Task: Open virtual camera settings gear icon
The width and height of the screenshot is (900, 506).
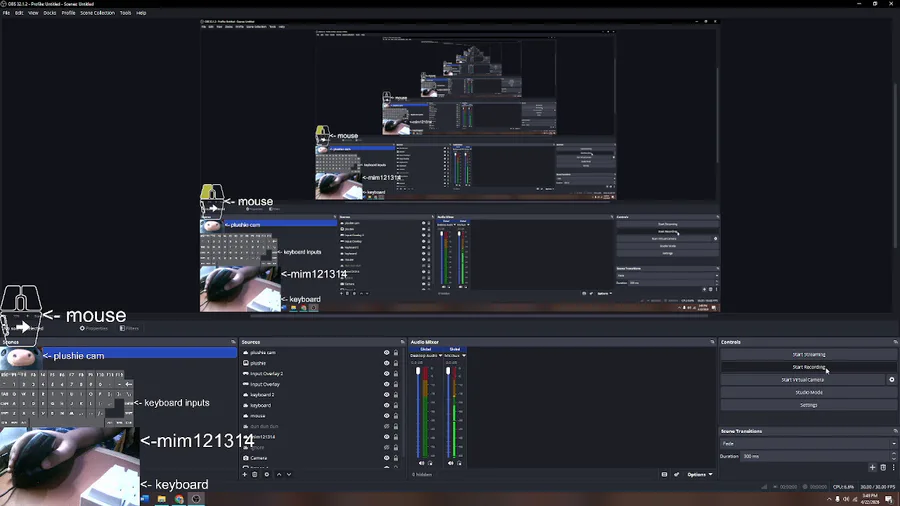Action: [x=891, y=380]
